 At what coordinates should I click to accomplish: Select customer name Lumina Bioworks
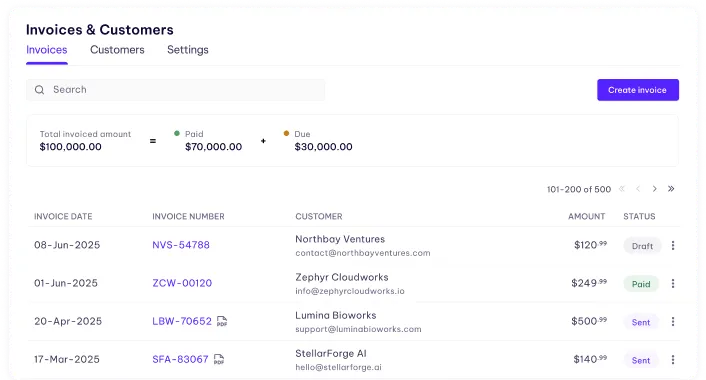336,315
